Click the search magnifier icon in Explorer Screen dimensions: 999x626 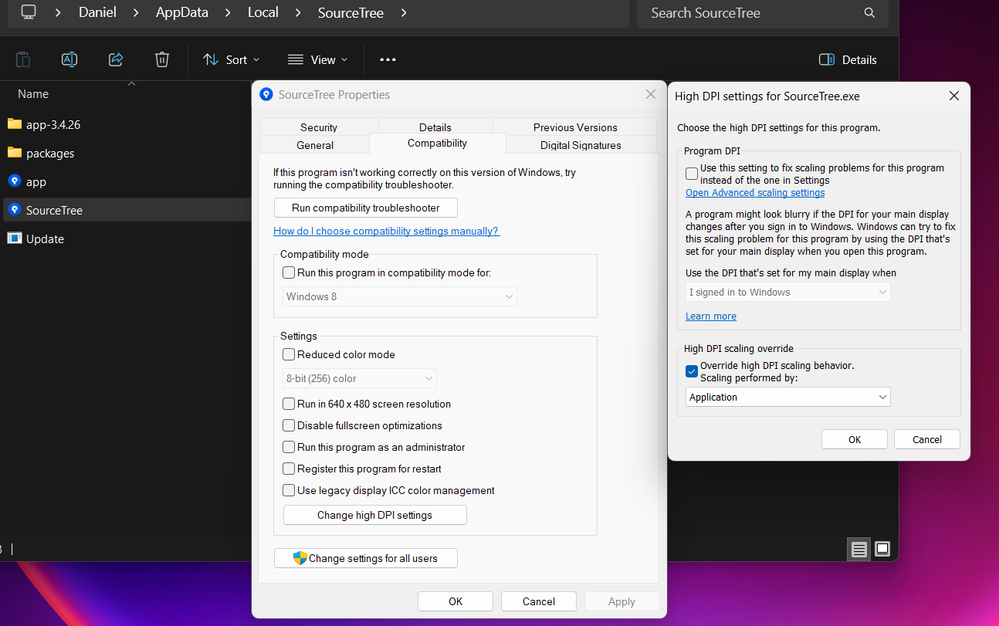869,13
